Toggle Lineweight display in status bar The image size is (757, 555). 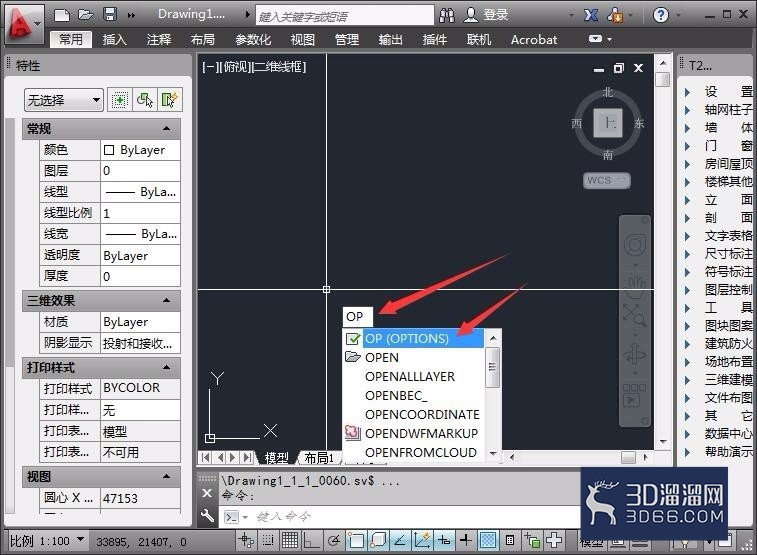coord(465,540)
